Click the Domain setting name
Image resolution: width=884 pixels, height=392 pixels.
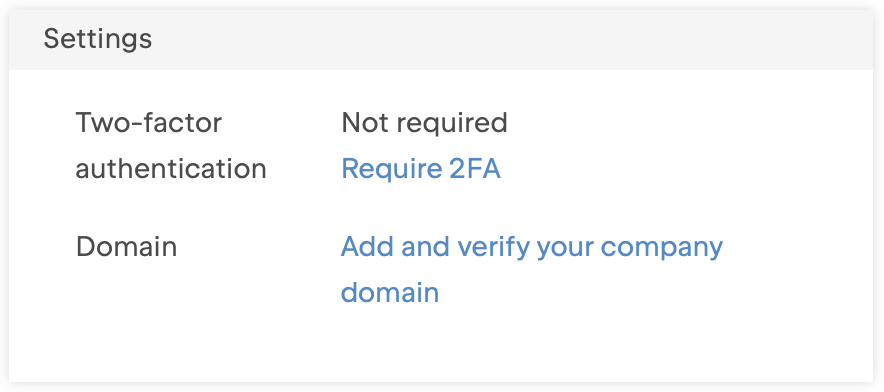click(x=126, y=246)
